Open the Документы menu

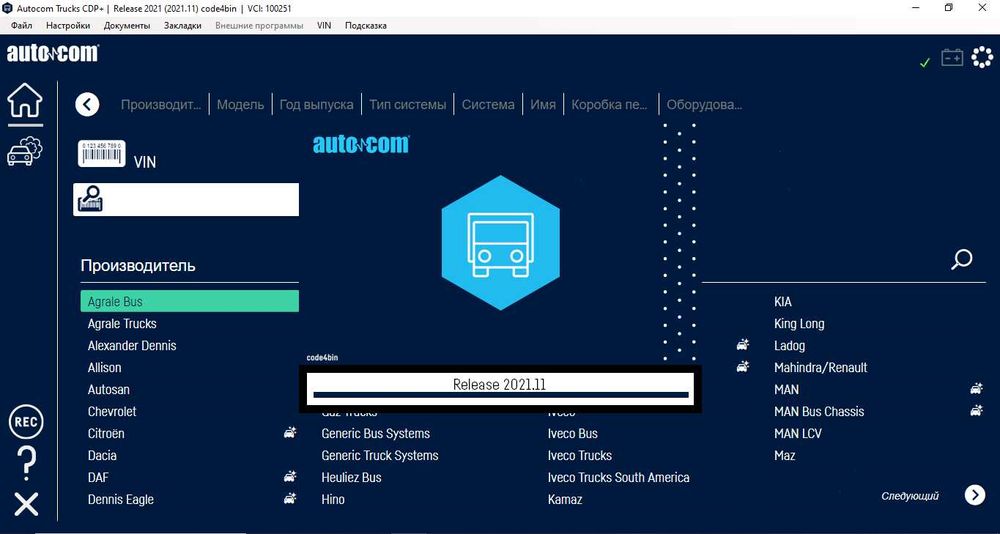coord(127,26)
